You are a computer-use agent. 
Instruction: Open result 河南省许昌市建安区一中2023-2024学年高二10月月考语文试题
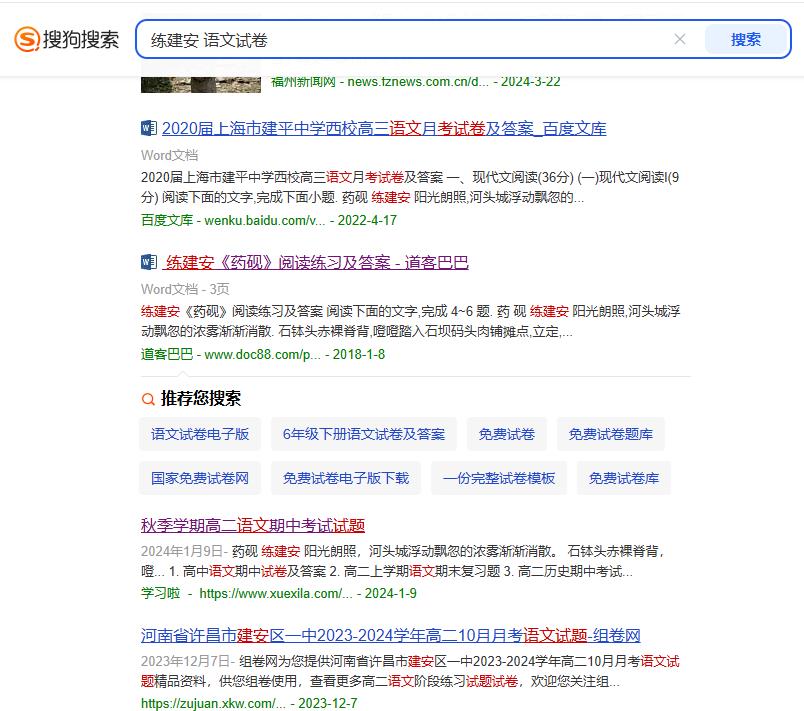coord(391,636)
